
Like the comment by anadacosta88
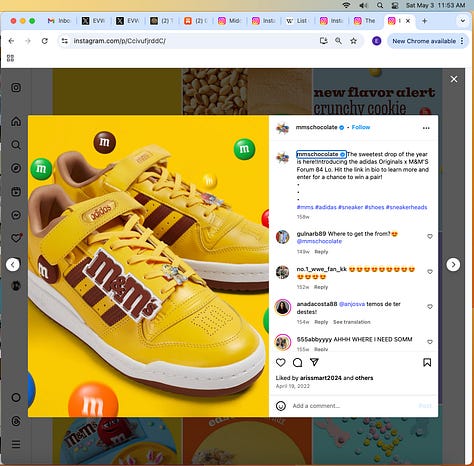pyautogui.click(x=430, y=307)
